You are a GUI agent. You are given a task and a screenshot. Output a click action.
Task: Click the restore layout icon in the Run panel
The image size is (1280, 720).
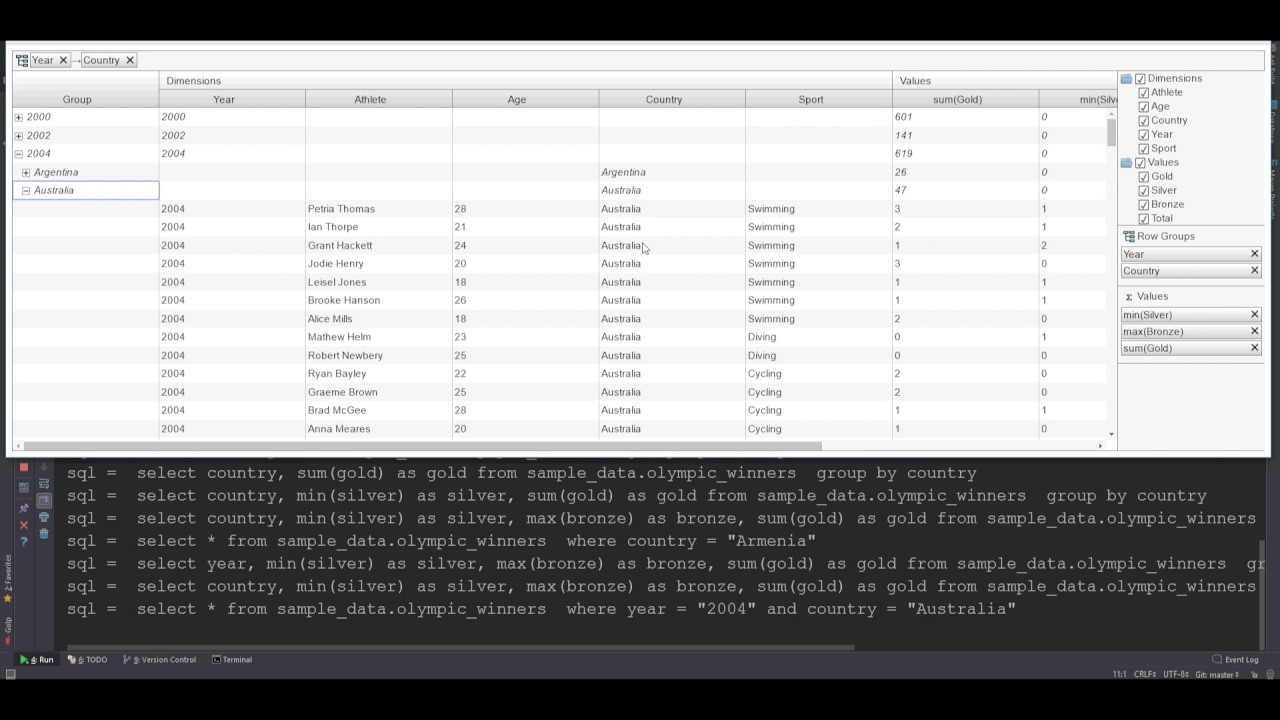(x=24, y=488)
